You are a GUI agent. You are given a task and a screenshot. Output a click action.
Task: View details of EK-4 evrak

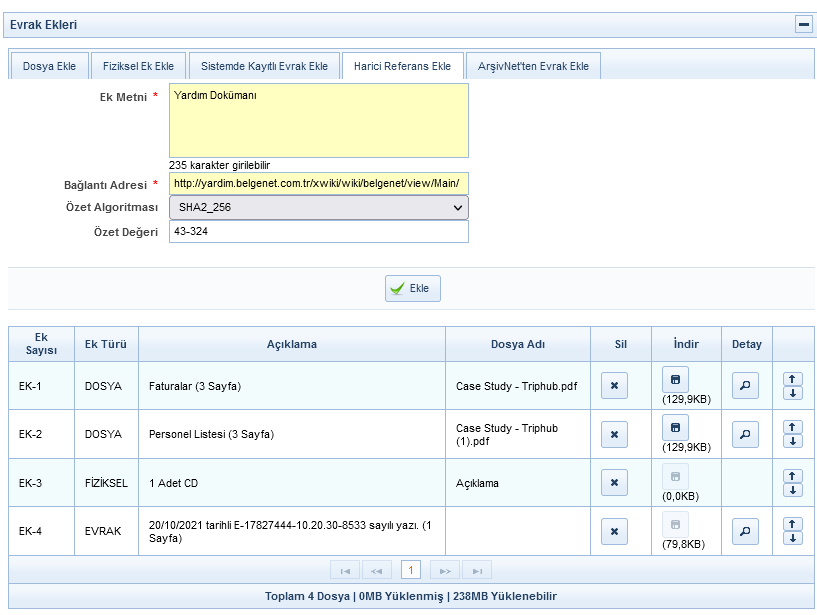745,531
